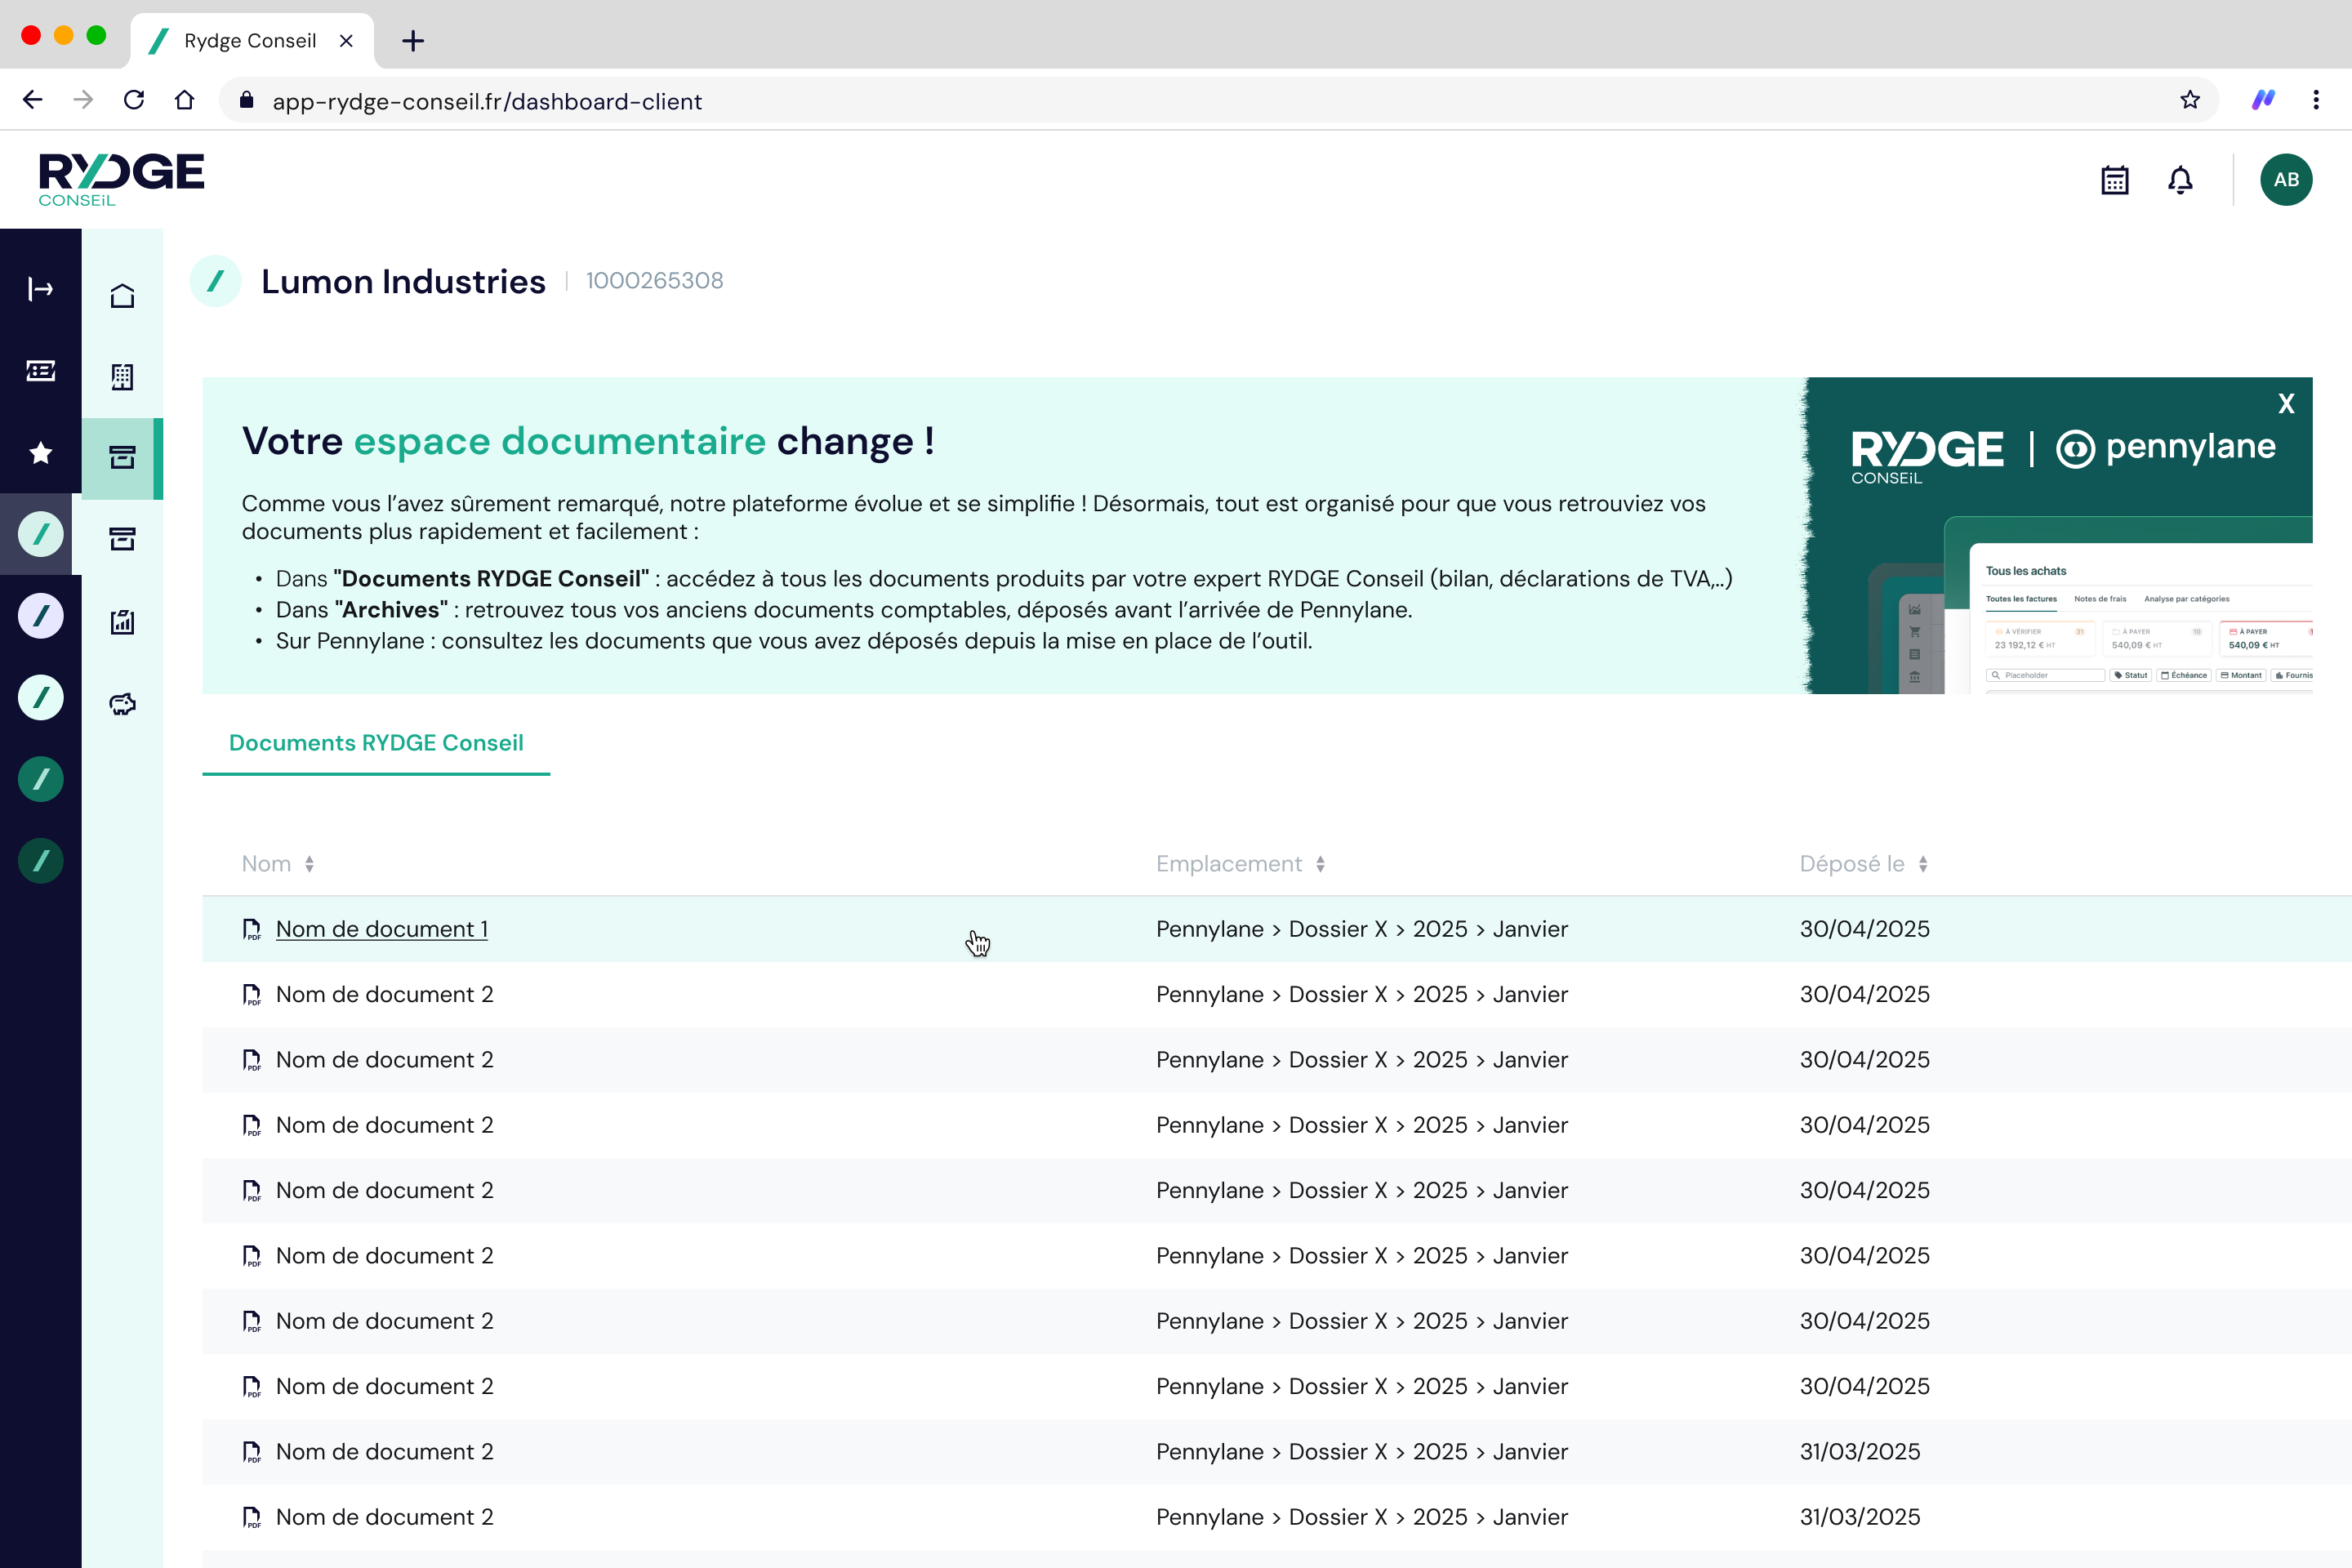
Task: Click the favorites star in dark sidebar
Action: 40,453
